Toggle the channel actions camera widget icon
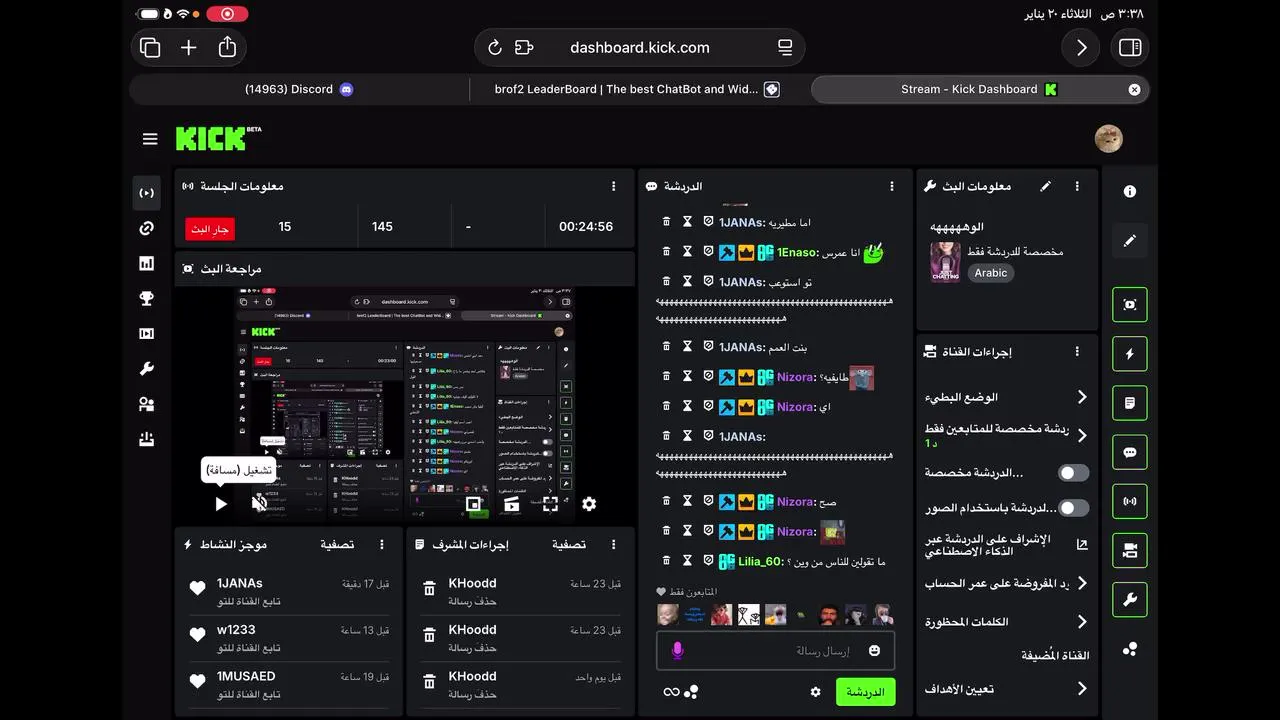 pos(1130,550)
